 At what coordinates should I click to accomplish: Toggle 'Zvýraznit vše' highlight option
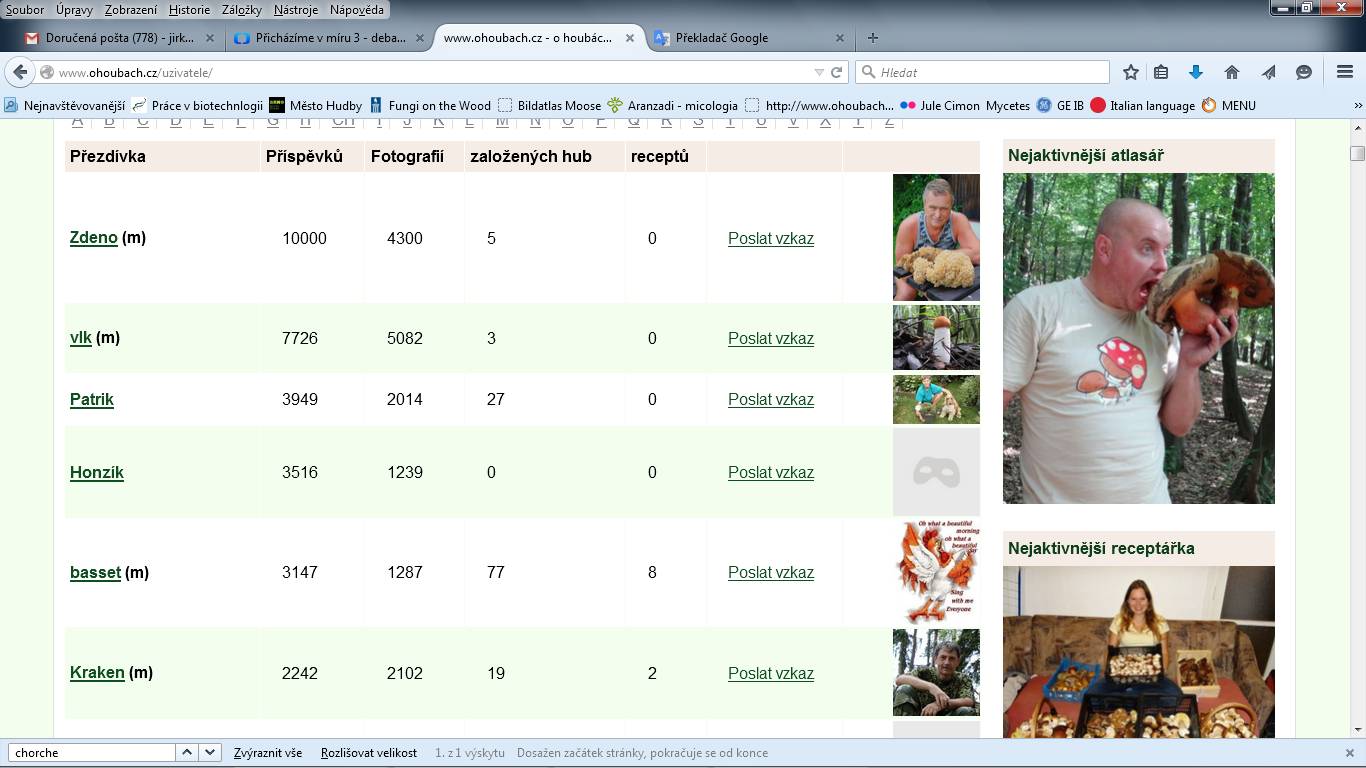(267, 753)
